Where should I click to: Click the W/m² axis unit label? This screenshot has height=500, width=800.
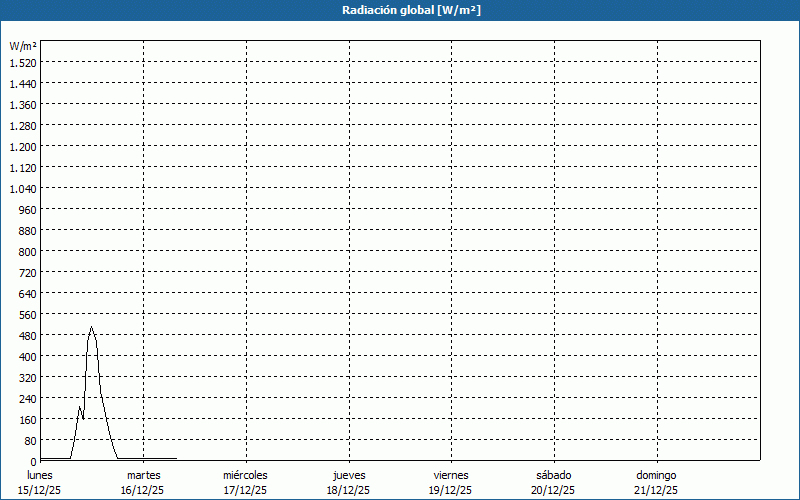[23, 46]
